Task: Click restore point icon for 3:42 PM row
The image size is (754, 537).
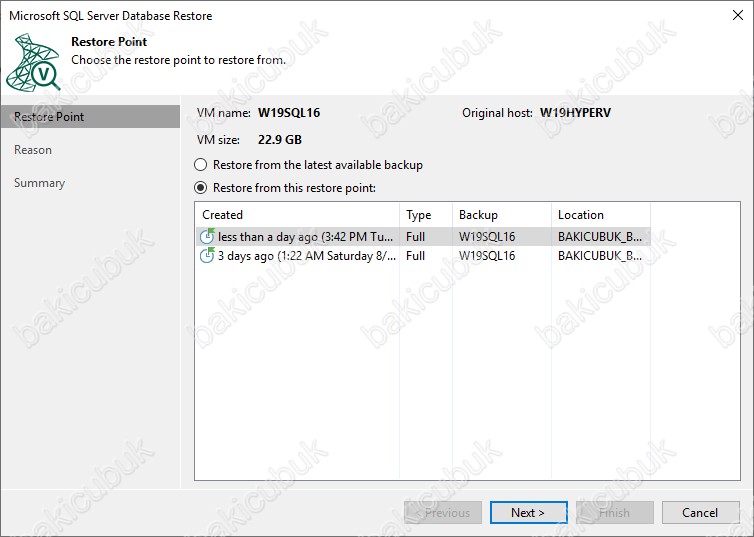Action: (207, 236)
